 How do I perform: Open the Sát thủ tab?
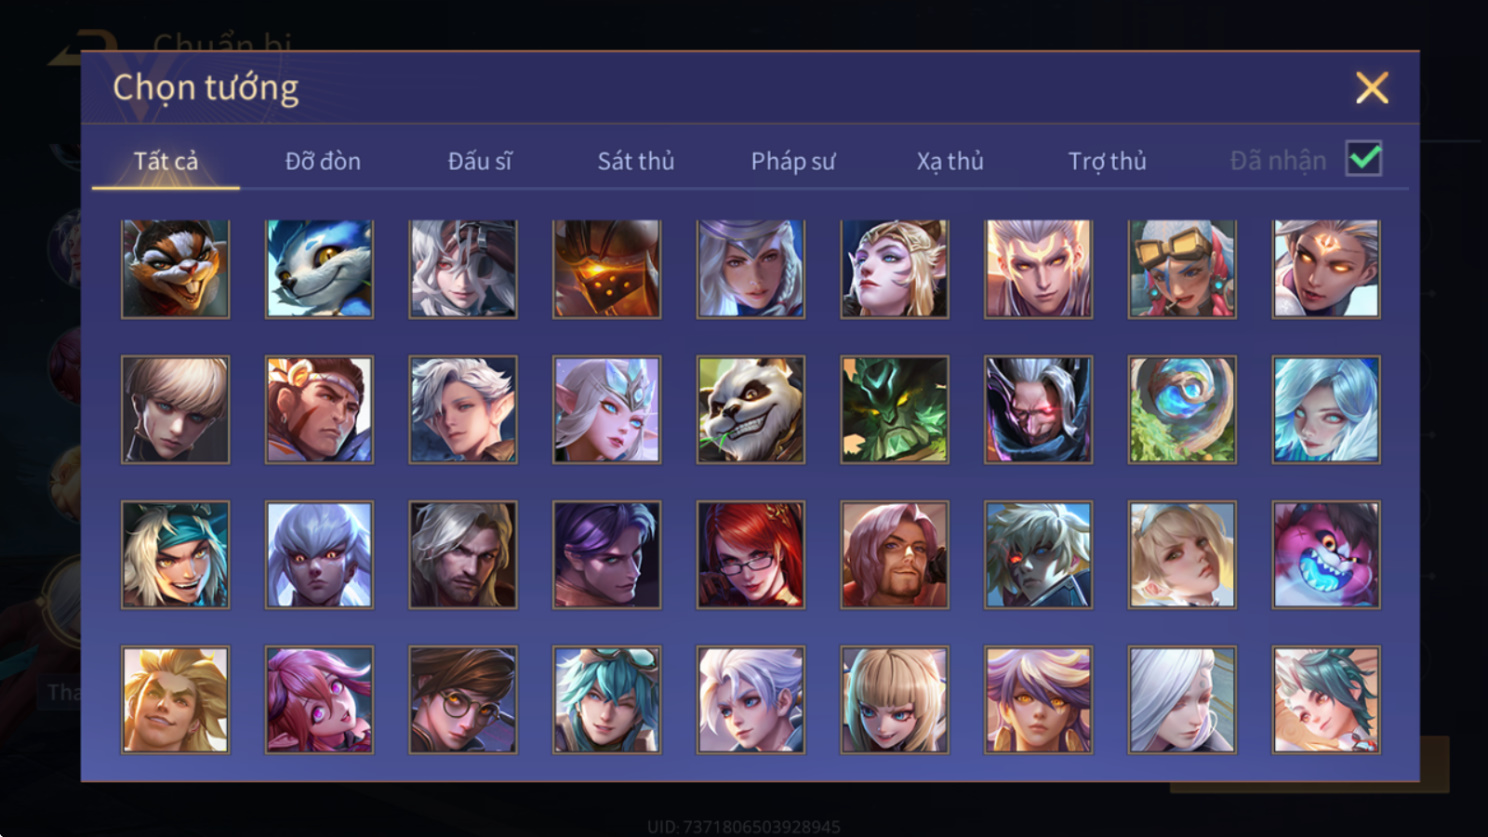pyautogui.click(x=636, y=161)
